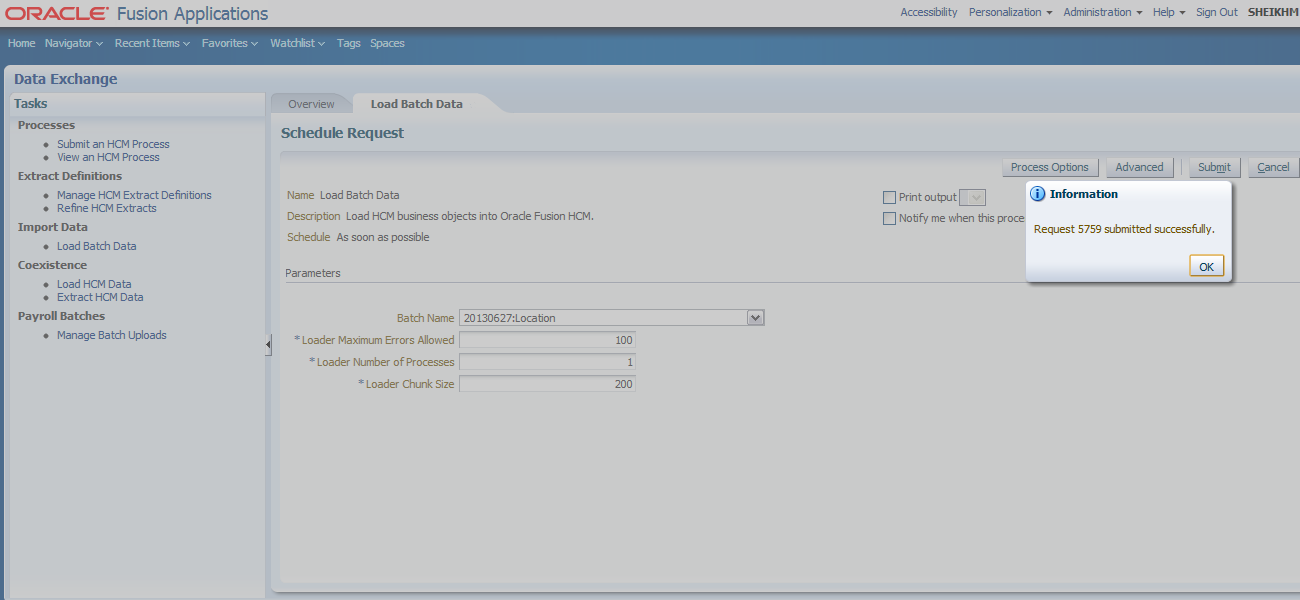Select the Load Batch Data tab

click(x=417, y=103)
